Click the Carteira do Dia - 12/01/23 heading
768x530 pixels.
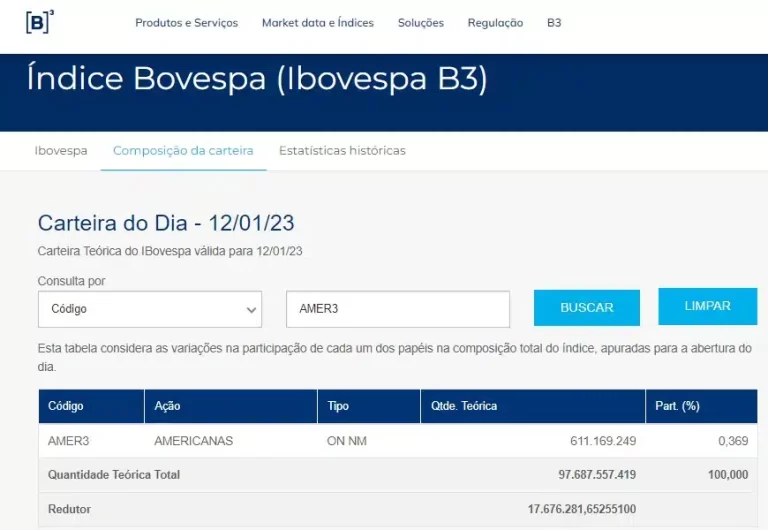pyautogui.click(x=166, y=223)
